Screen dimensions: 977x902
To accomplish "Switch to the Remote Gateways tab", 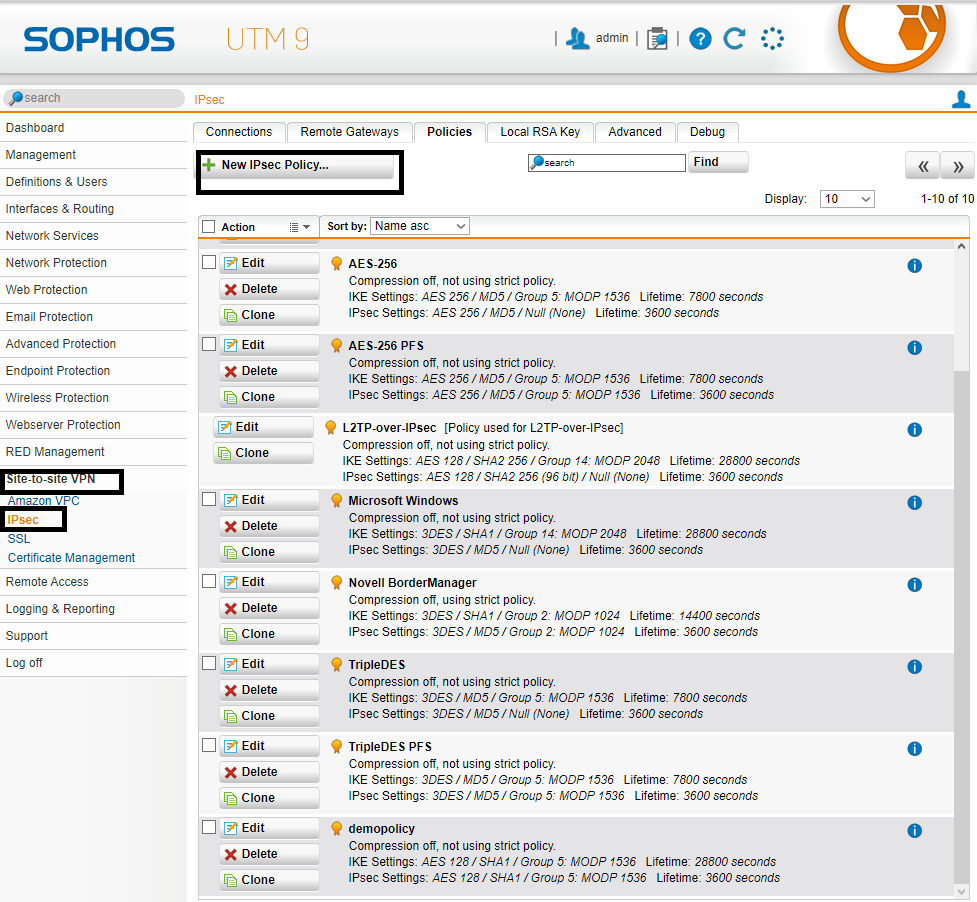I will (x=350, y=132).
